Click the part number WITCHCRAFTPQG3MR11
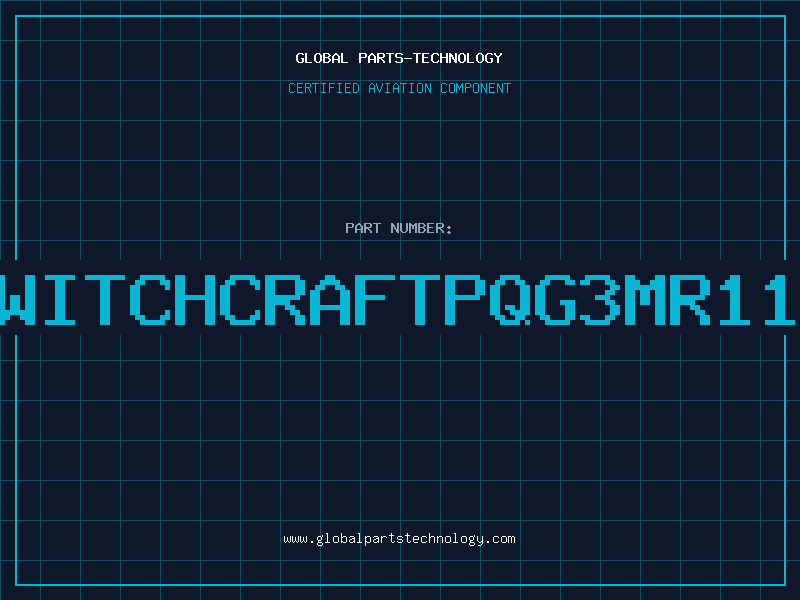 (398, 300)
